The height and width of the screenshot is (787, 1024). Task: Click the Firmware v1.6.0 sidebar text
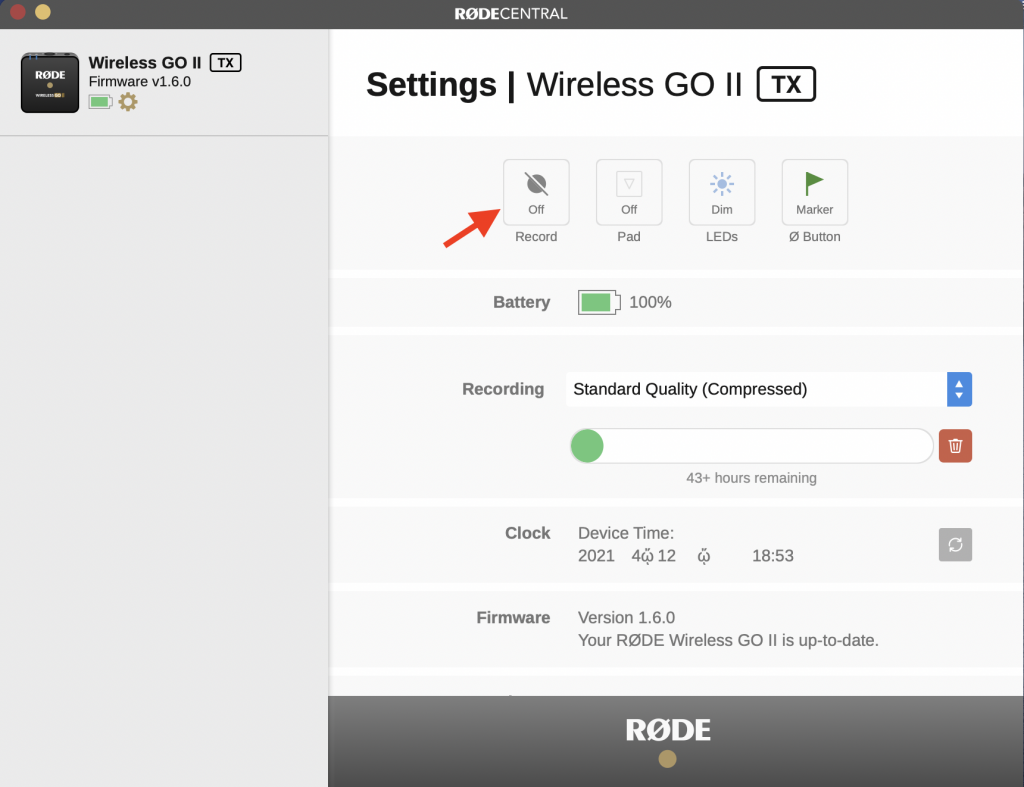140,82
